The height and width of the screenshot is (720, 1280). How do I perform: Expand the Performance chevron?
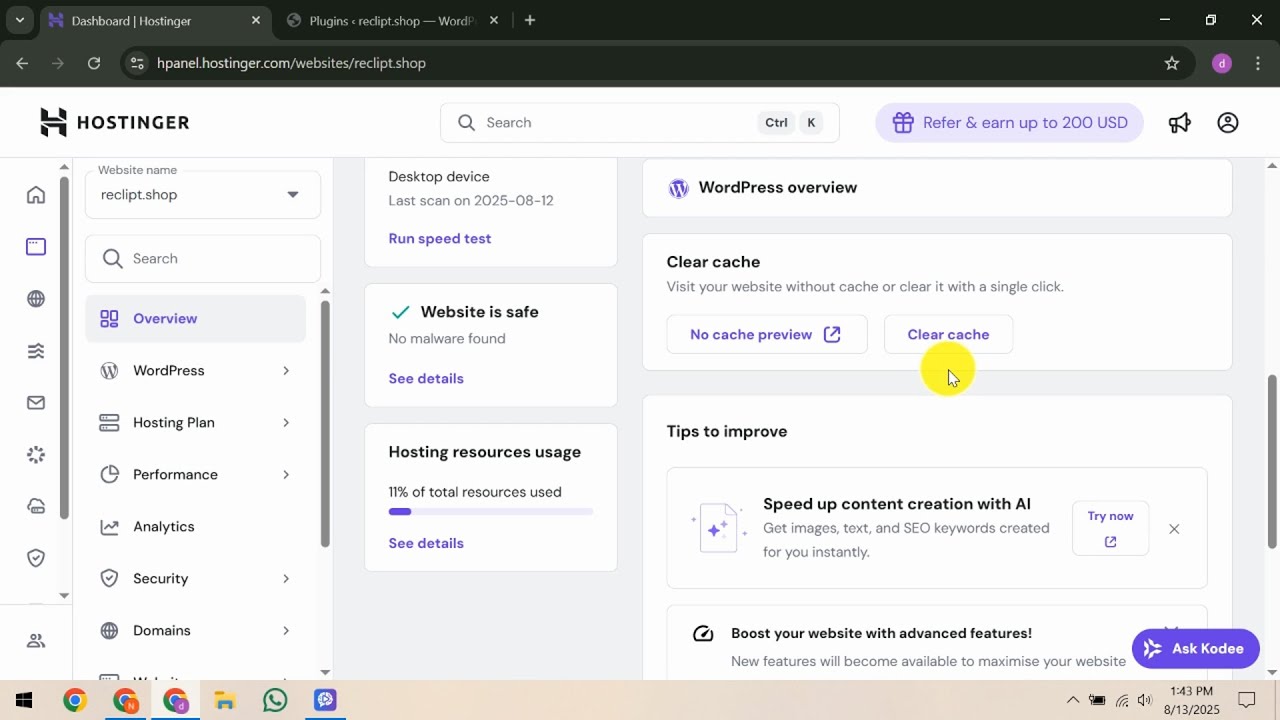point(286,475)
